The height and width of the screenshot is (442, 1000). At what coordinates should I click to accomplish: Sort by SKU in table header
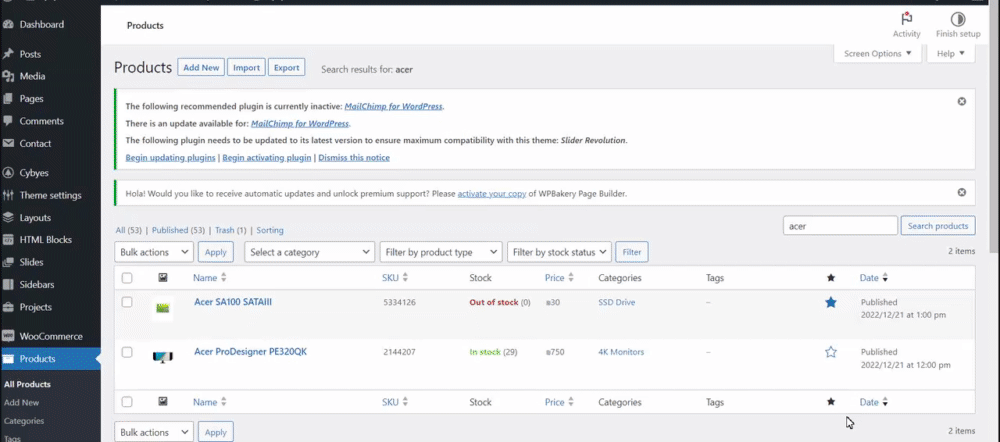[395, 278]
